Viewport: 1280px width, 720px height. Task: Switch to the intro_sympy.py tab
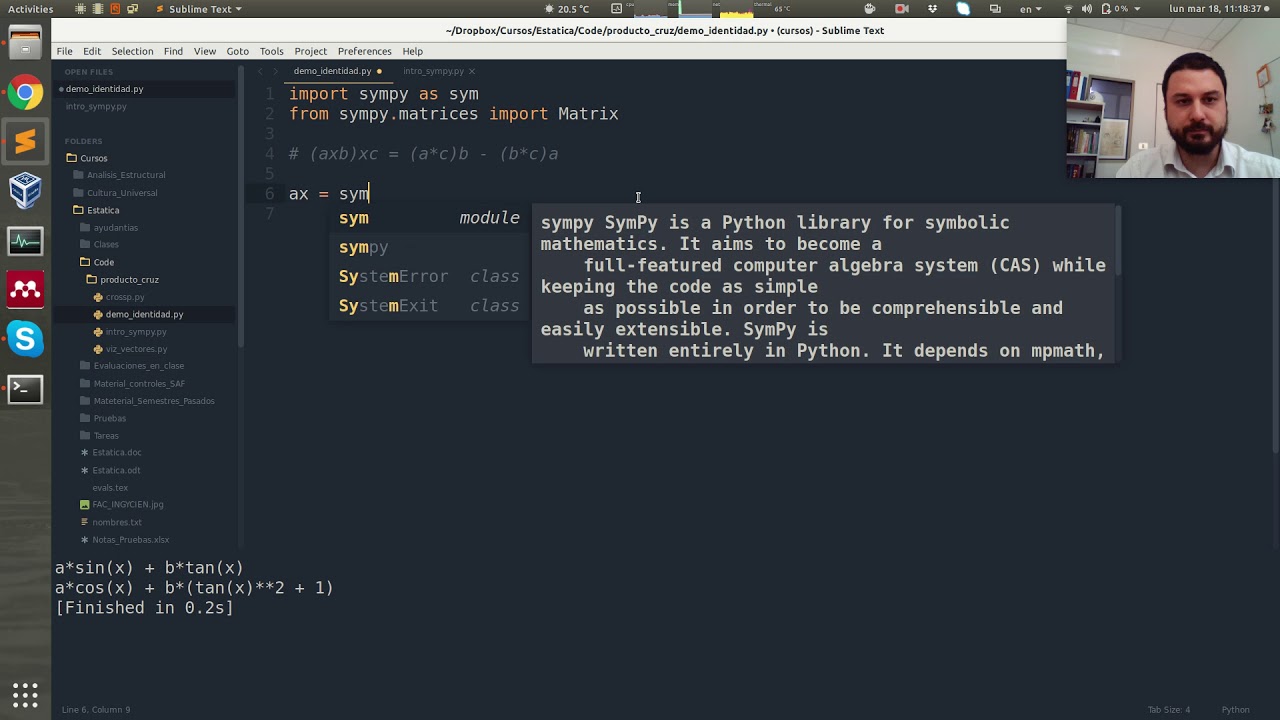coord(434,71)
